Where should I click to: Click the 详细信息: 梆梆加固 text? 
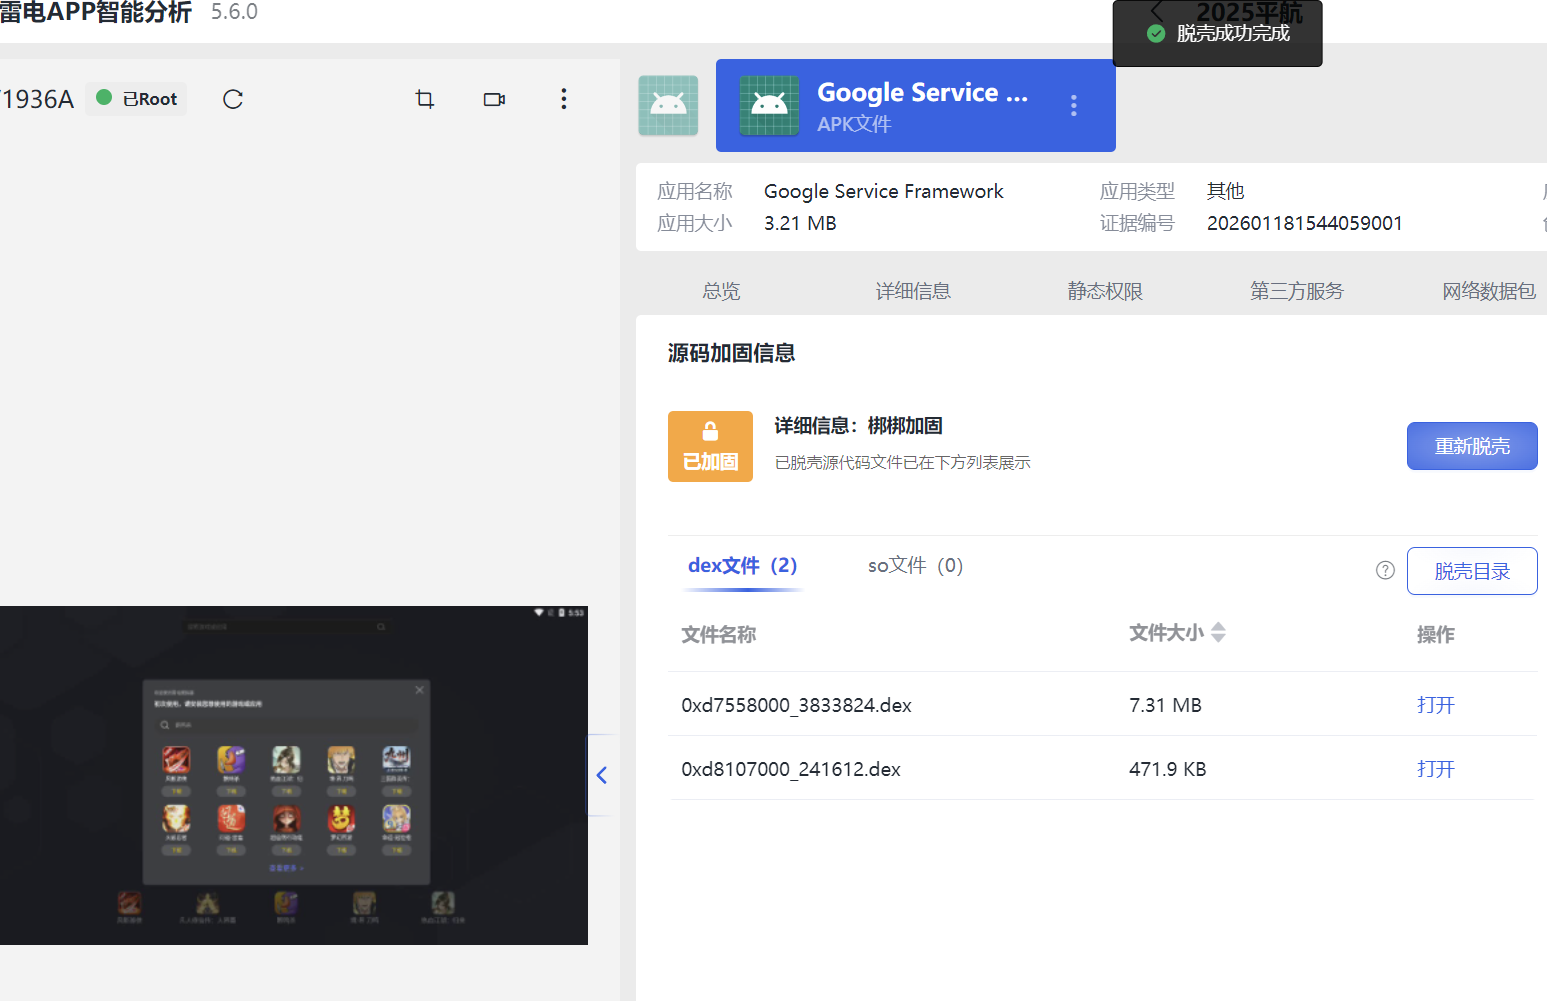tap(859, 426)
